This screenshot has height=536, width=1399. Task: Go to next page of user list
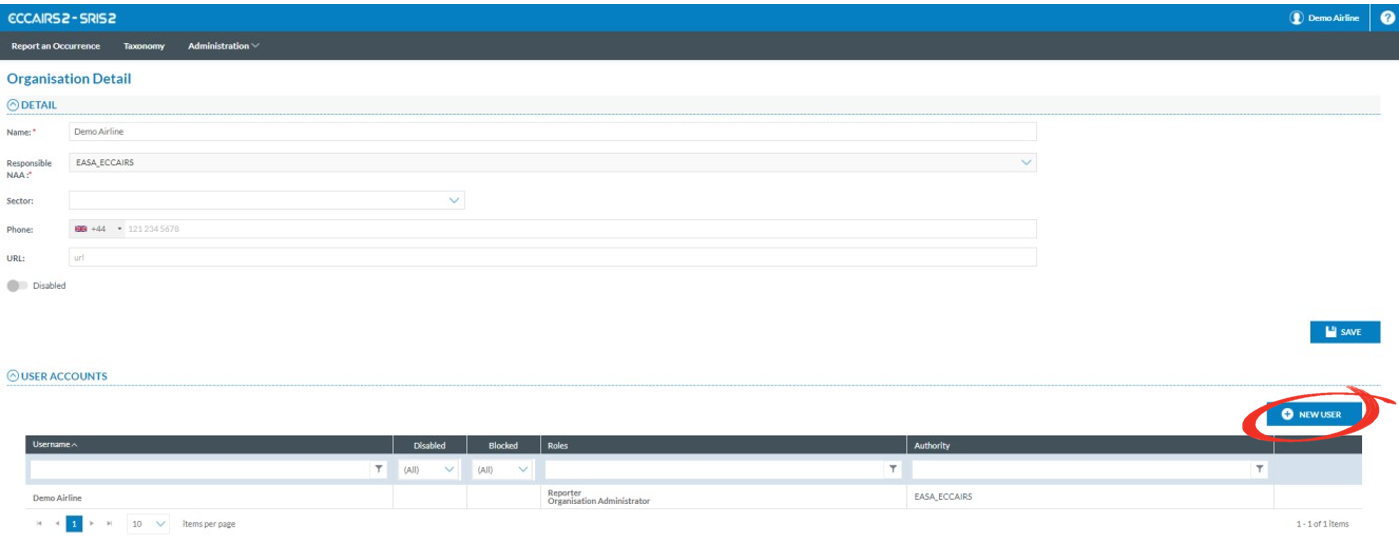point(92,524)
